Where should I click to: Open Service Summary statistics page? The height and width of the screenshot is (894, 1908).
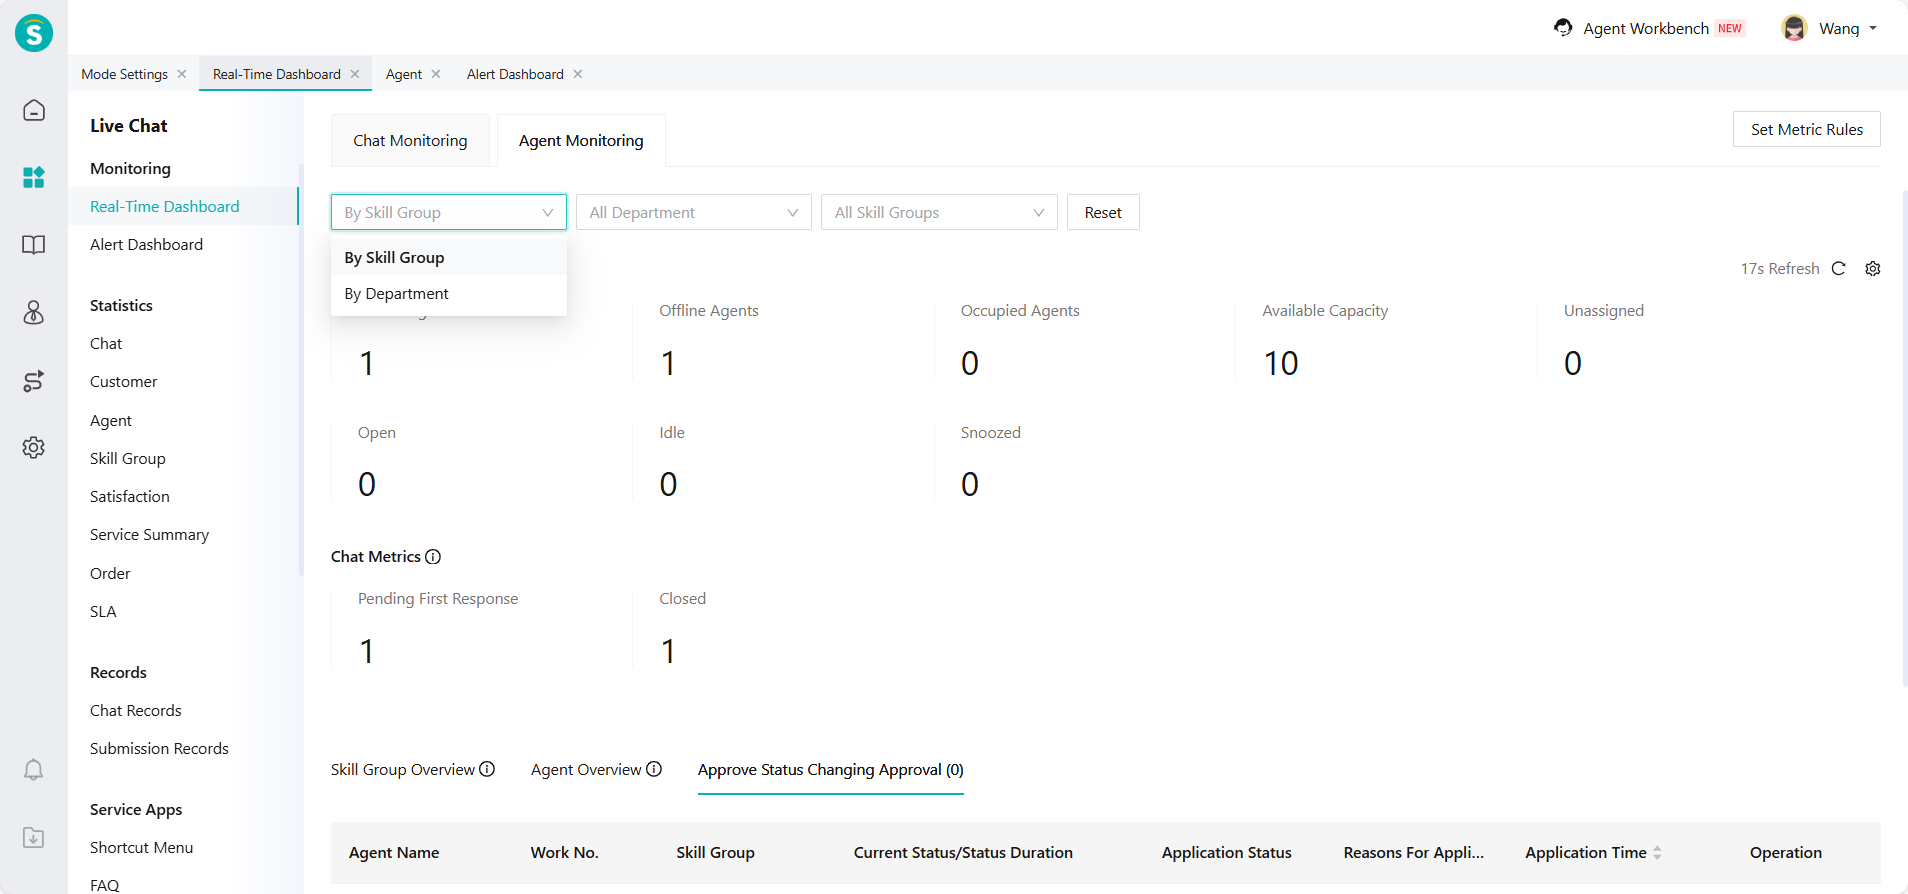point(149,534)
